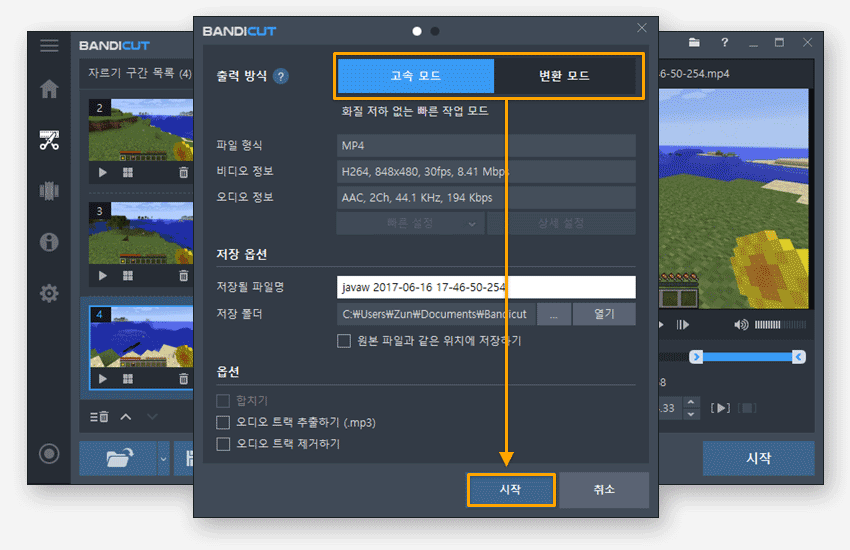Click the grid icon under segment 2

[x=128, y=173]
